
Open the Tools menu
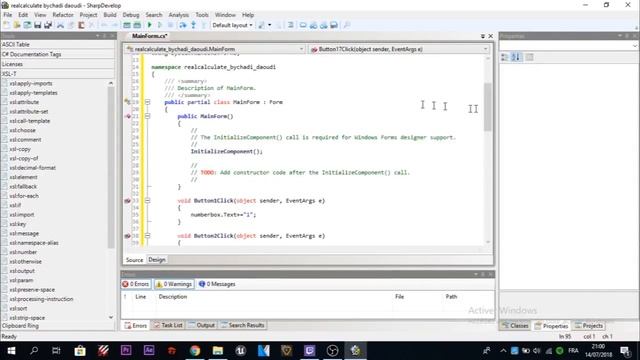tap(202, 15)
